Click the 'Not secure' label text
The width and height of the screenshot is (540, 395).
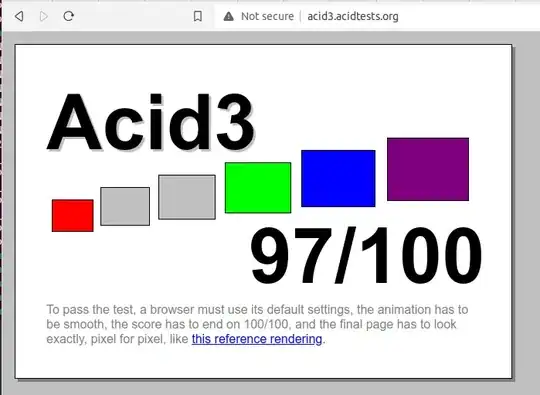click(x=267, y=16)
